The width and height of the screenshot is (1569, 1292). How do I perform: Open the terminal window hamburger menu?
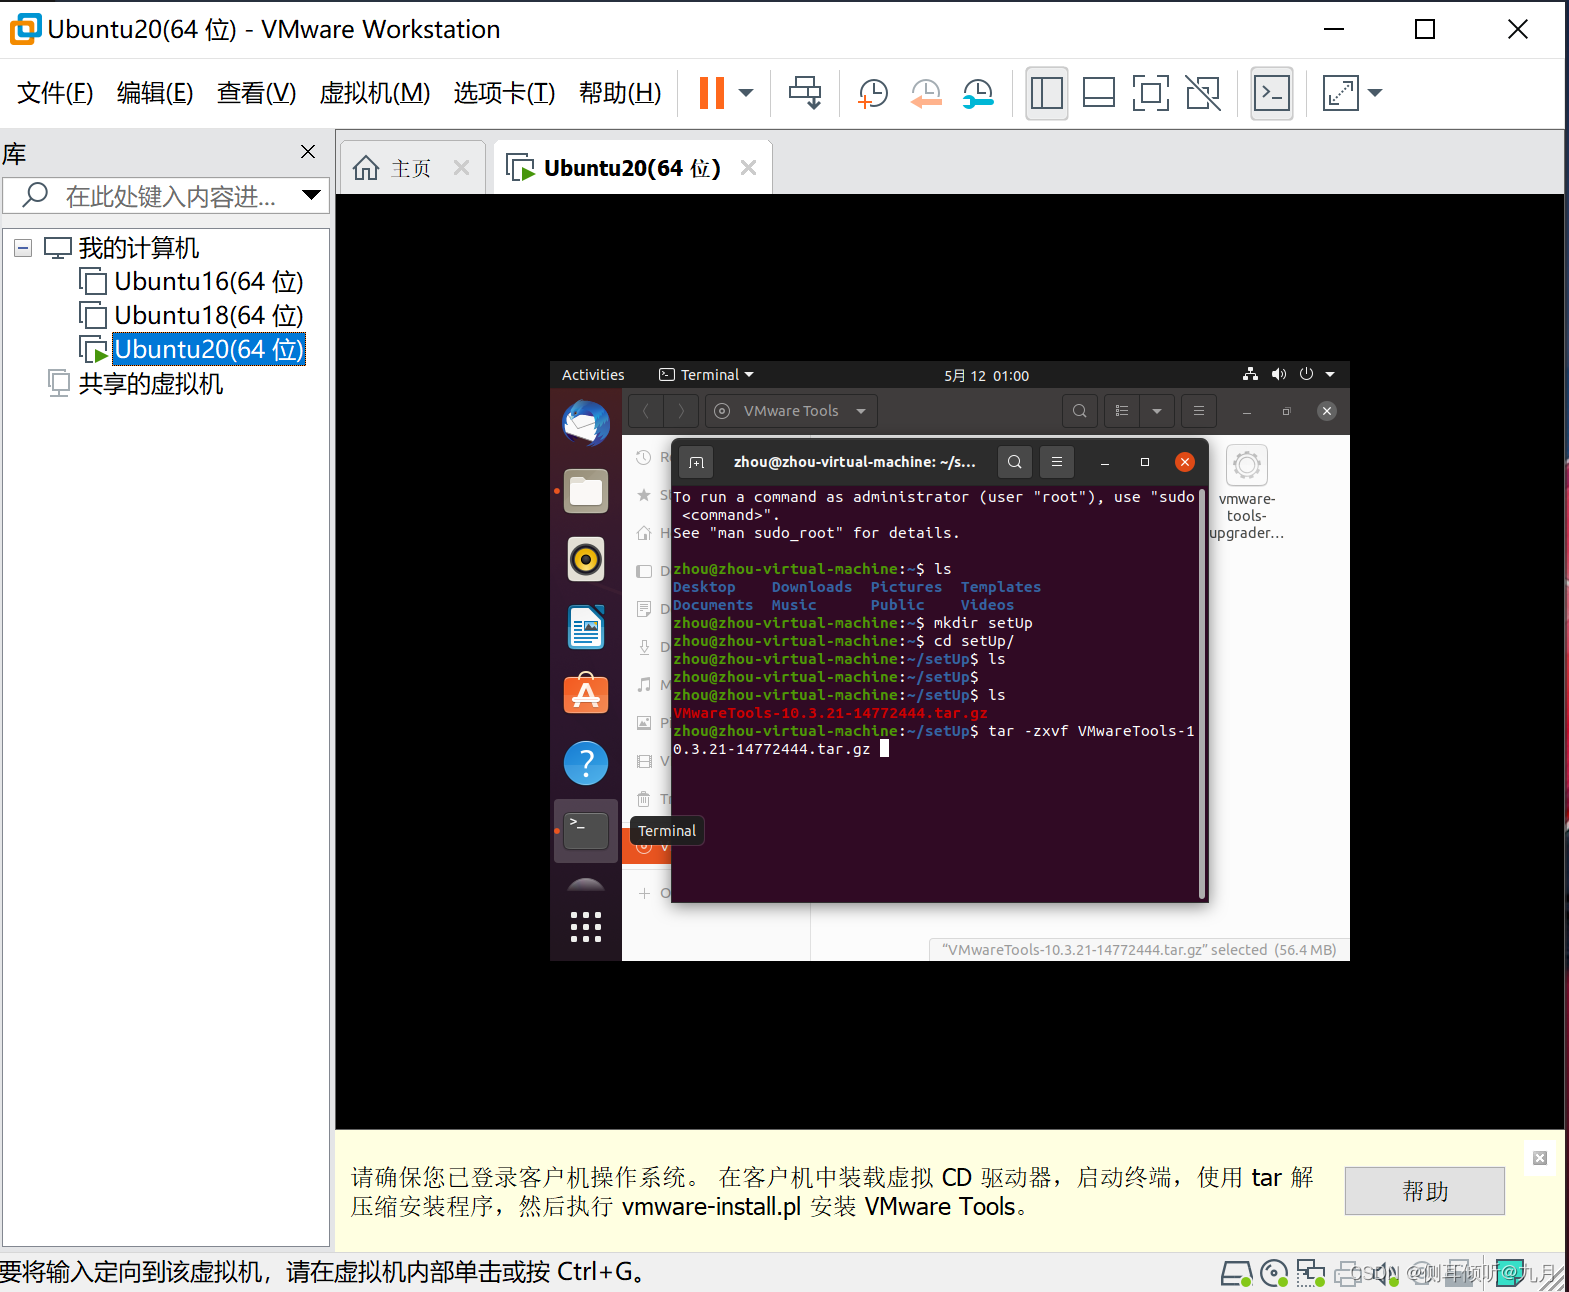coord(1057,462)
